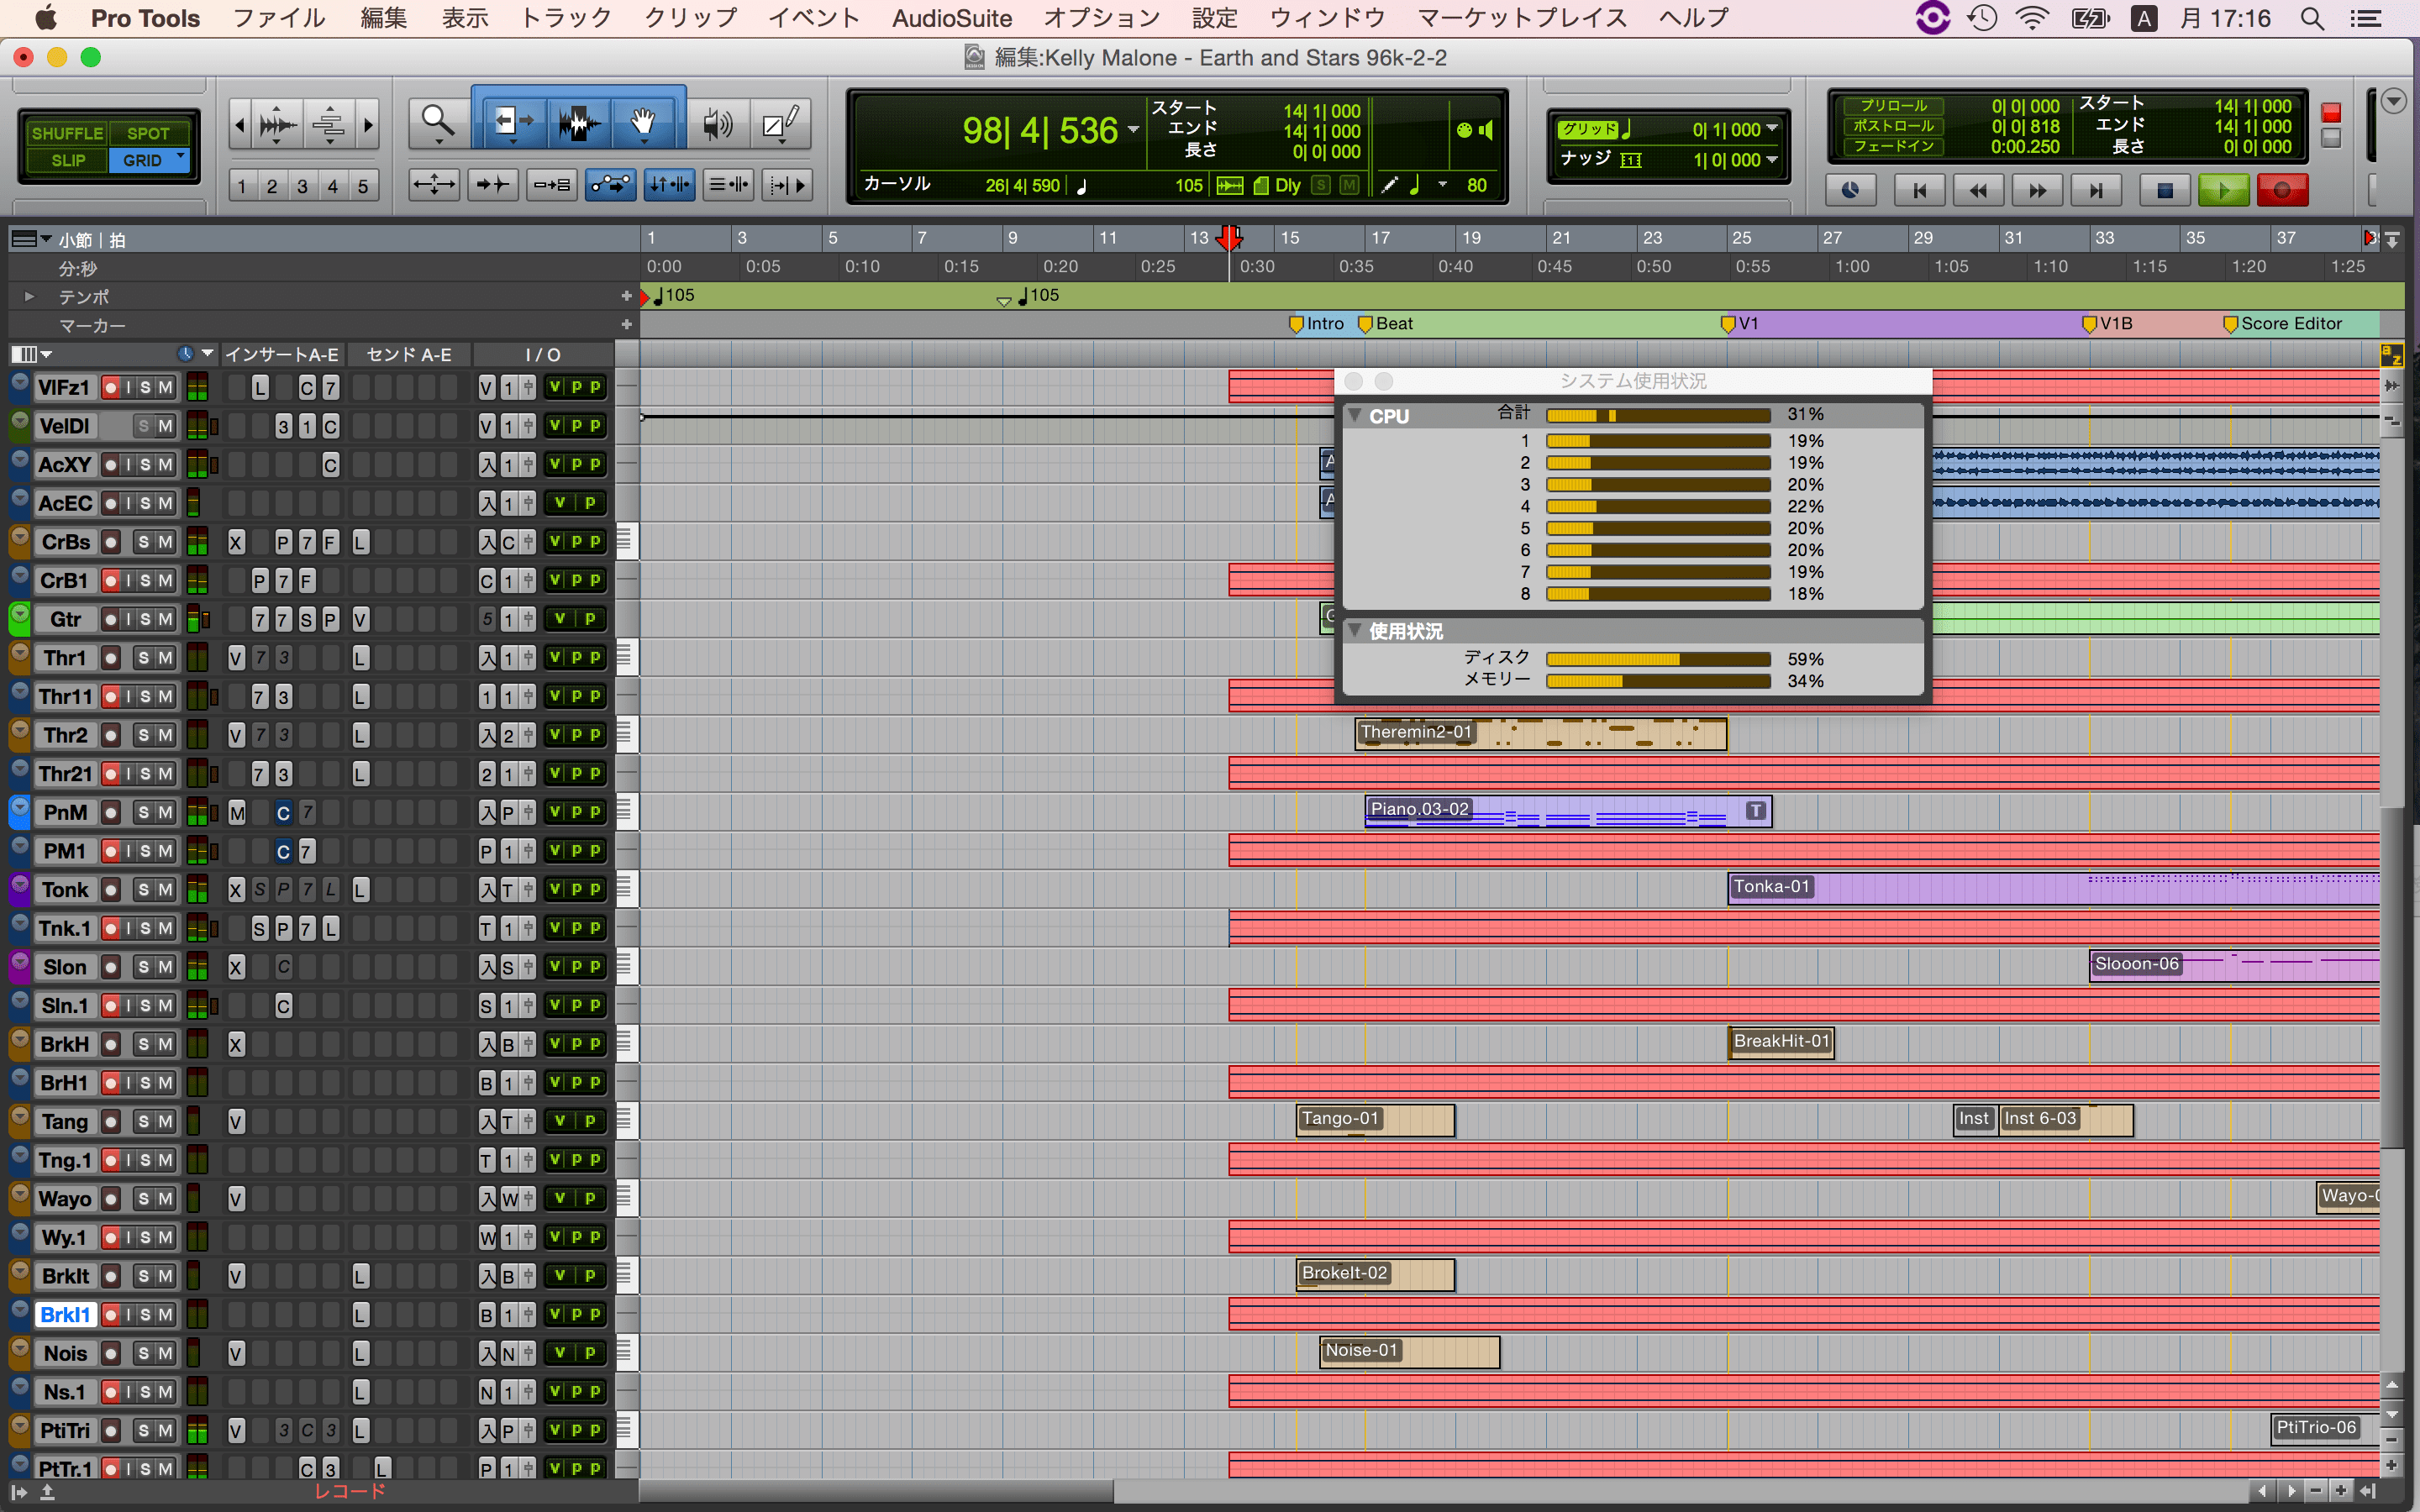This screenshot has width=2420, height=1512.
Task: Click the audio waveform zoom button
Action: point(277,125)
